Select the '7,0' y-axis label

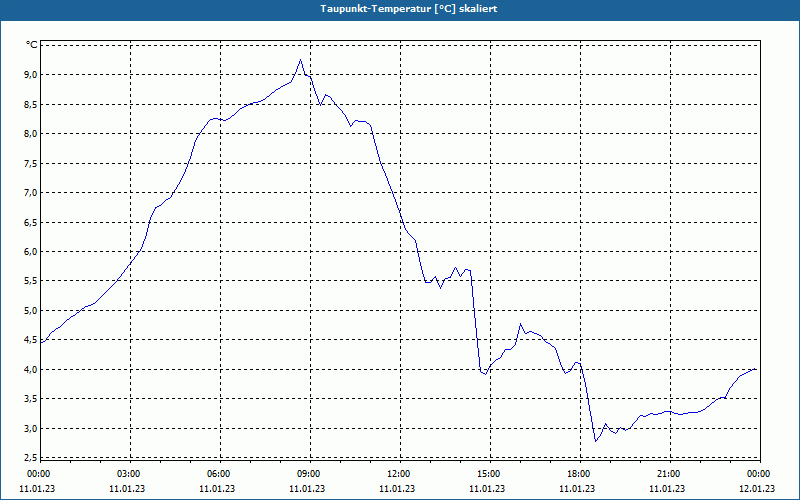[31, 192]
